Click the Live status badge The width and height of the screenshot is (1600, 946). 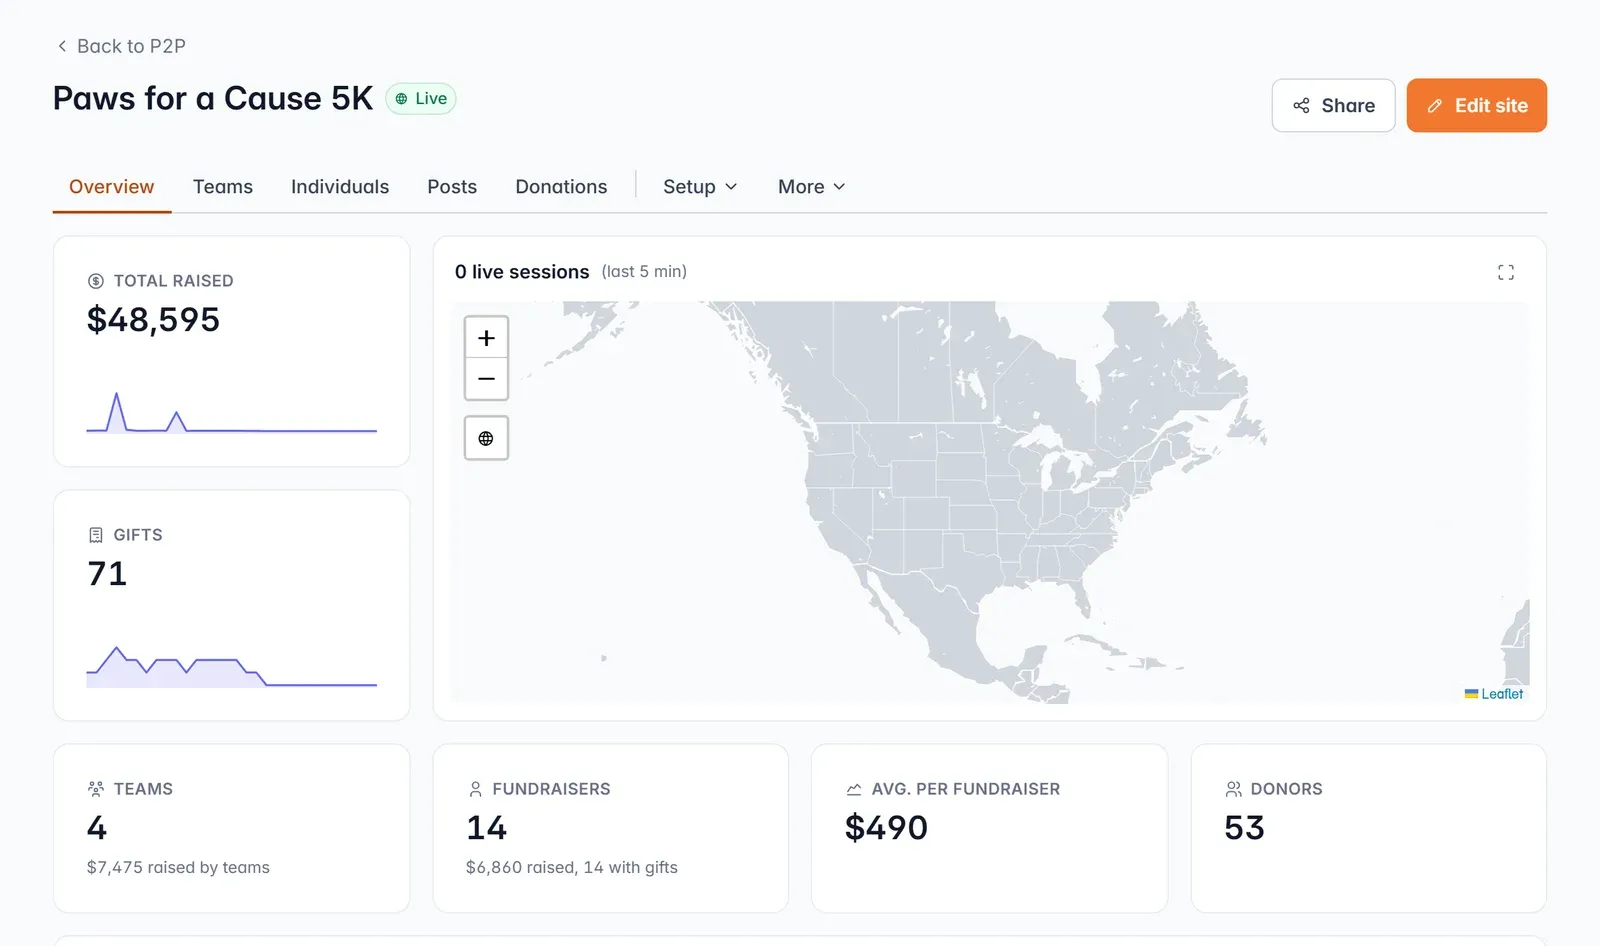(421, 98)
